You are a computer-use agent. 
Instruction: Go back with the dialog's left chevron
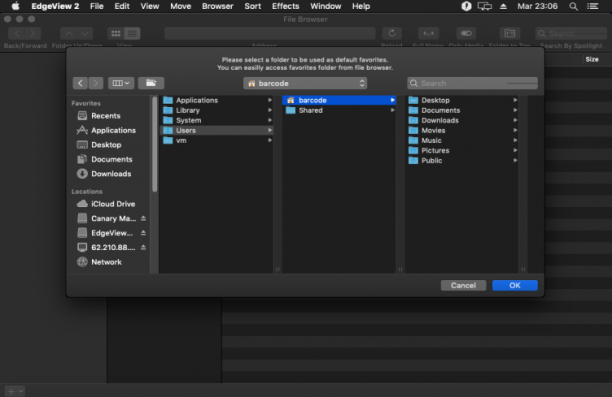click(x=80, y=83)
